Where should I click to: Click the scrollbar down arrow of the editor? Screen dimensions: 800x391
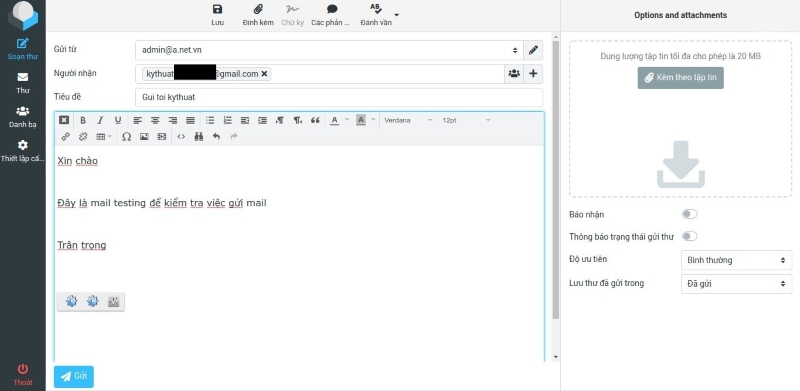click(x=556, y=357)
